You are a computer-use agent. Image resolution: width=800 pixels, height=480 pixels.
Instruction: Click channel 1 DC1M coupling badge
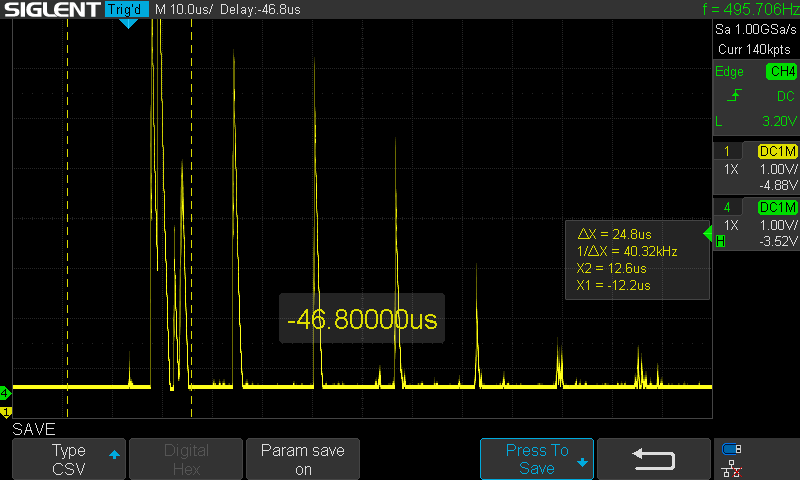pos(778,151)
